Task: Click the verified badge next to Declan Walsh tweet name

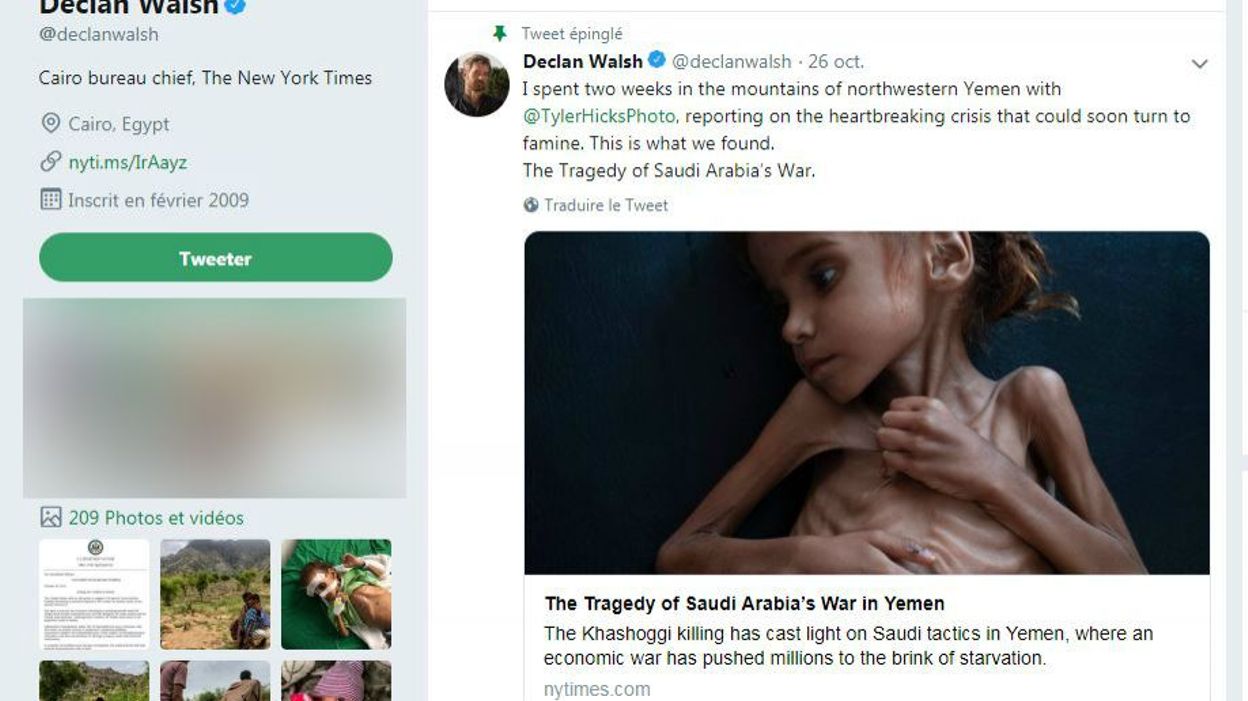Action: pos(657,61)
